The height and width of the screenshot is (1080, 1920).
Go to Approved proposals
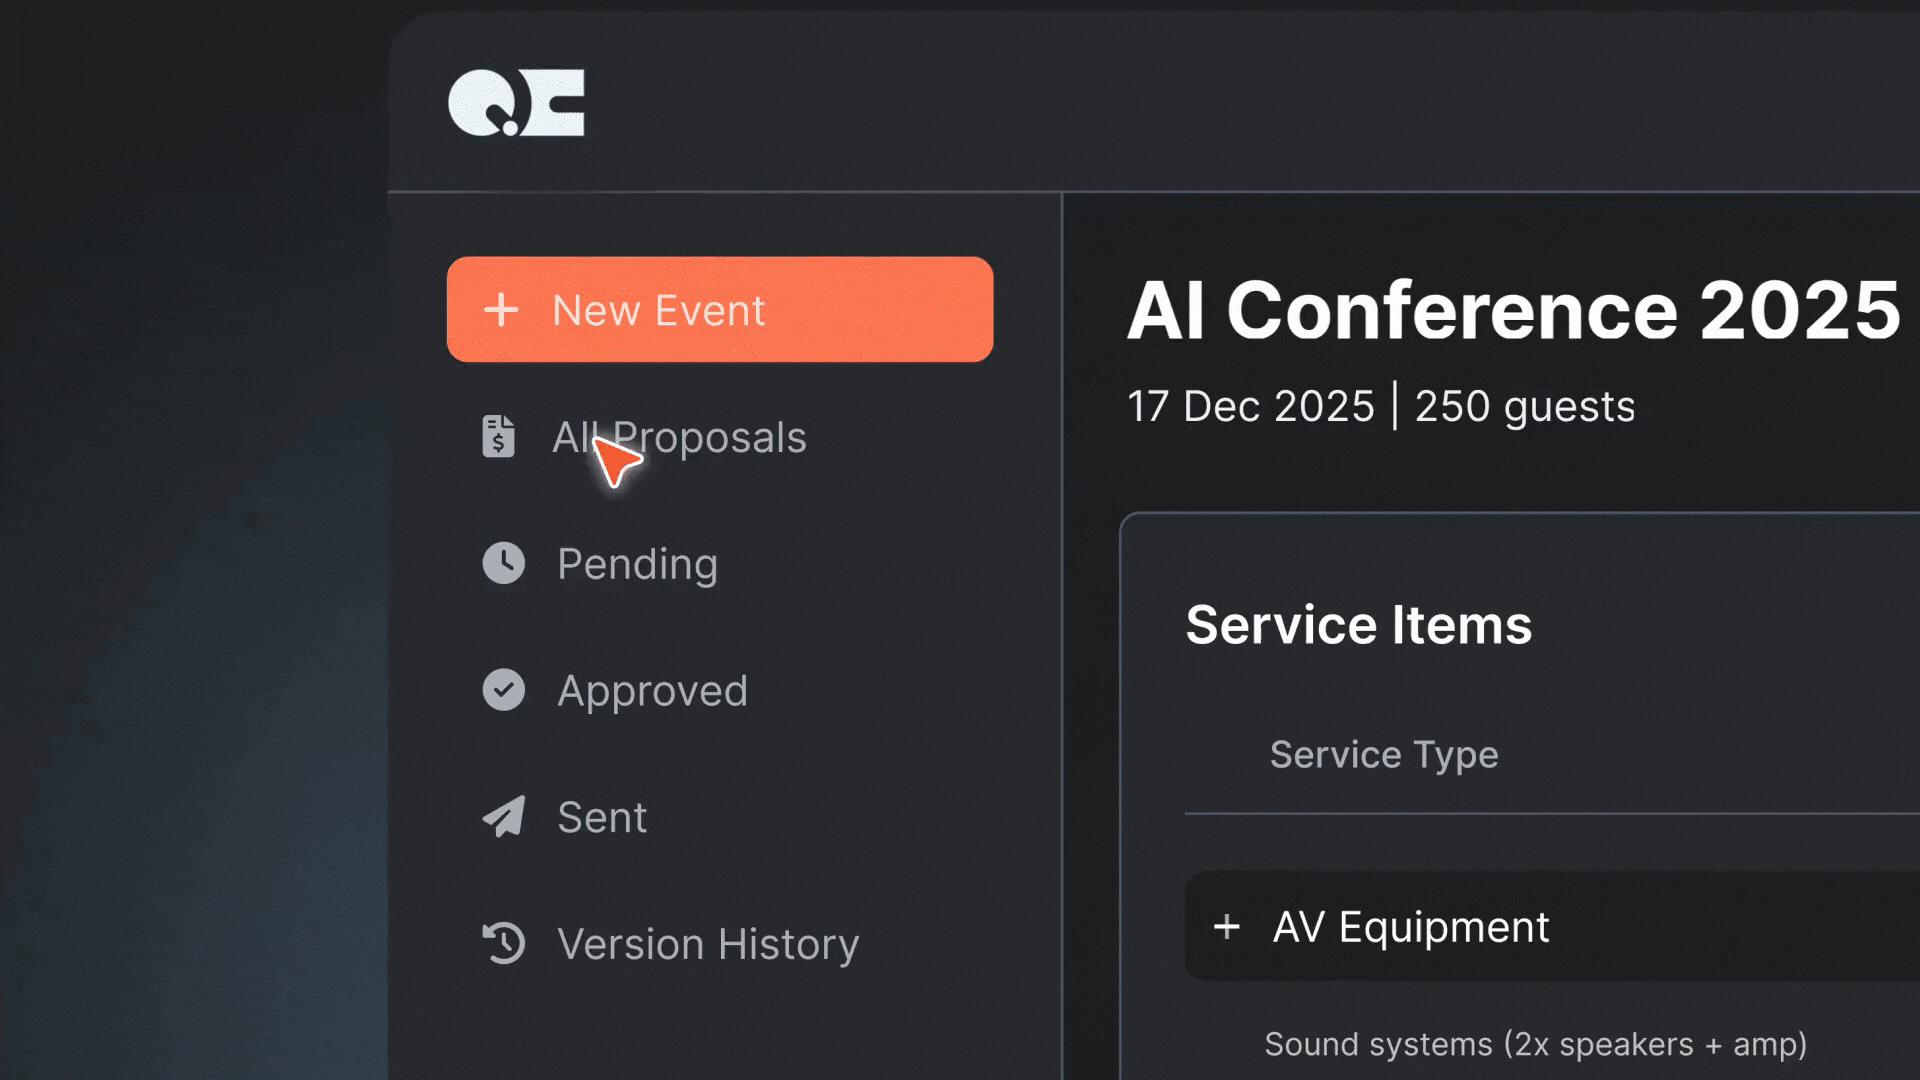tap(652, 691)
